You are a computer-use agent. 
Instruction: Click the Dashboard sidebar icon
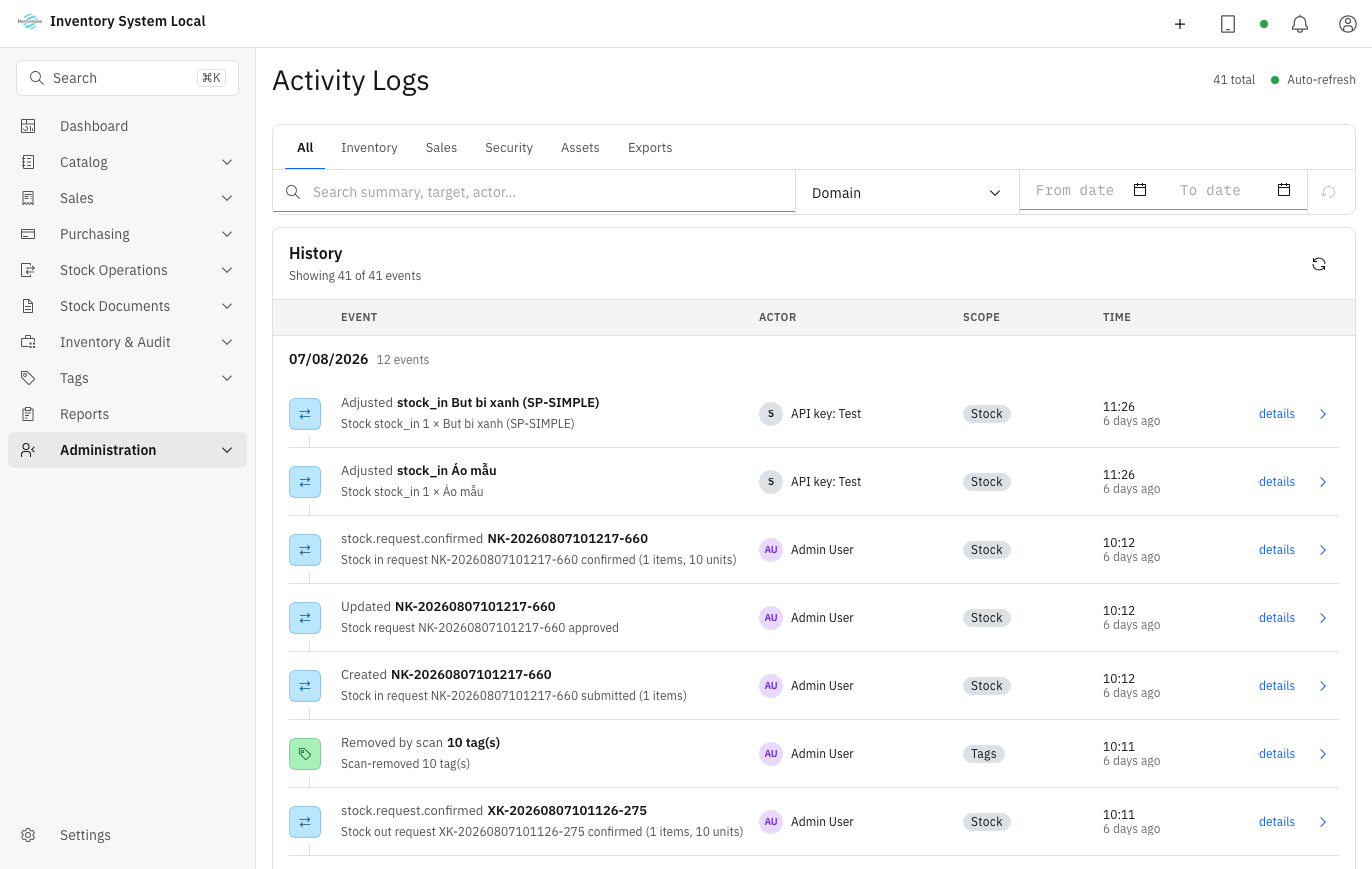[x=28, y=126]
